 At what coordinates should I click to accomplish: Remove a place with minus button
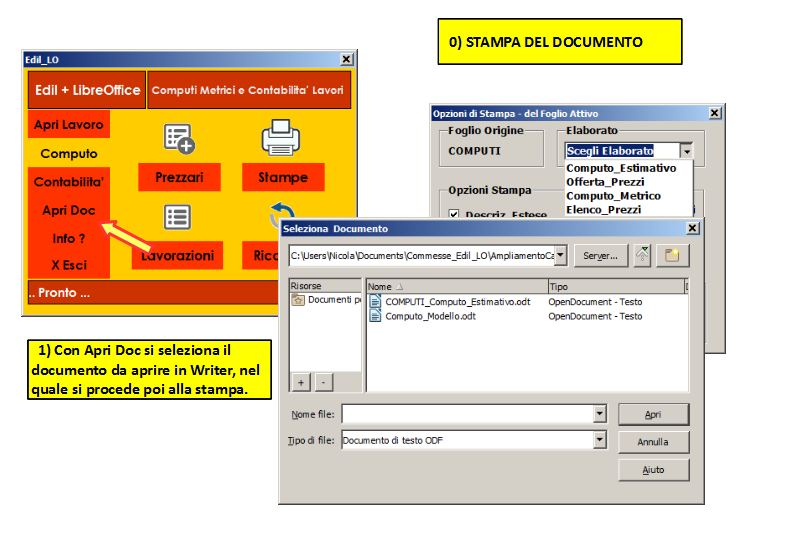tap(324, 382)
